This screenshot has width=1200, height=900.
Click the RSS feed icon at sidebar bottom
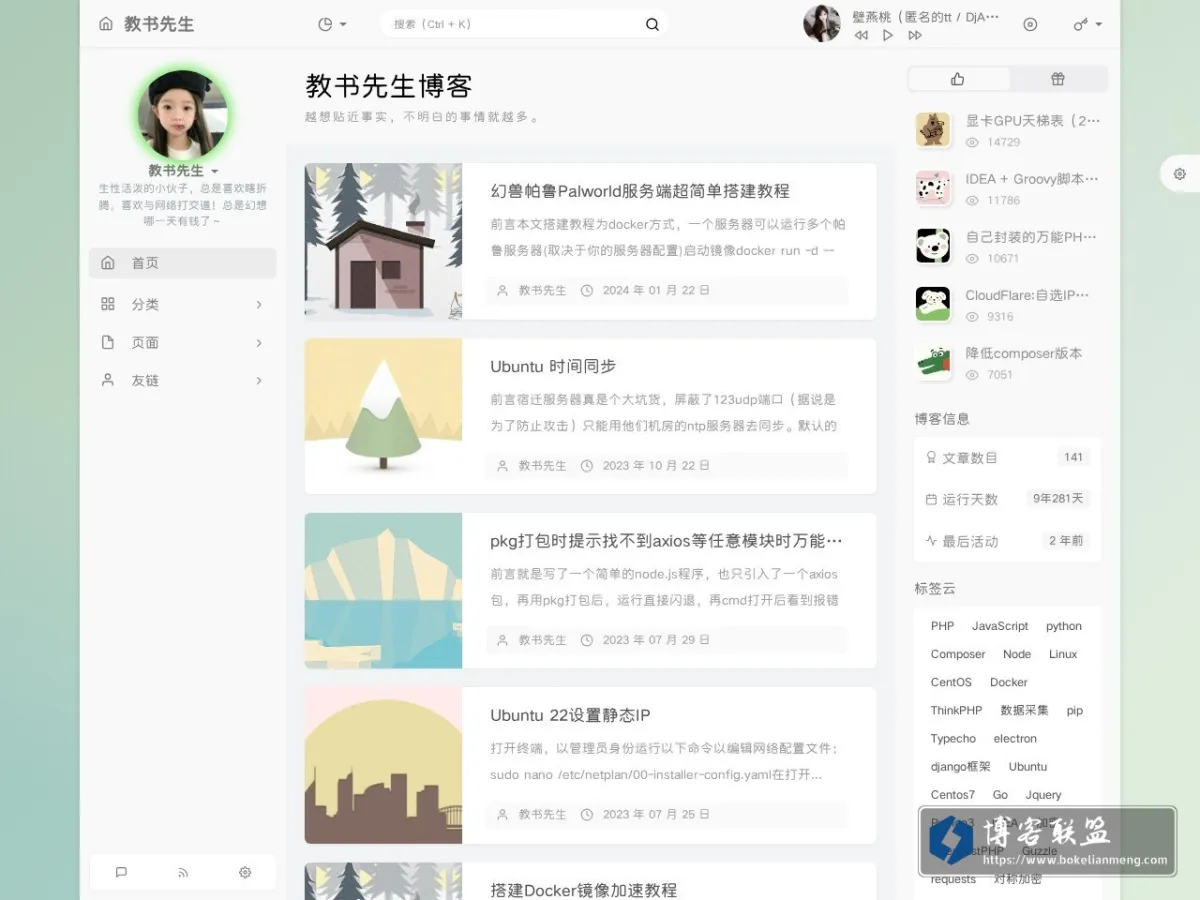(183, 872)
